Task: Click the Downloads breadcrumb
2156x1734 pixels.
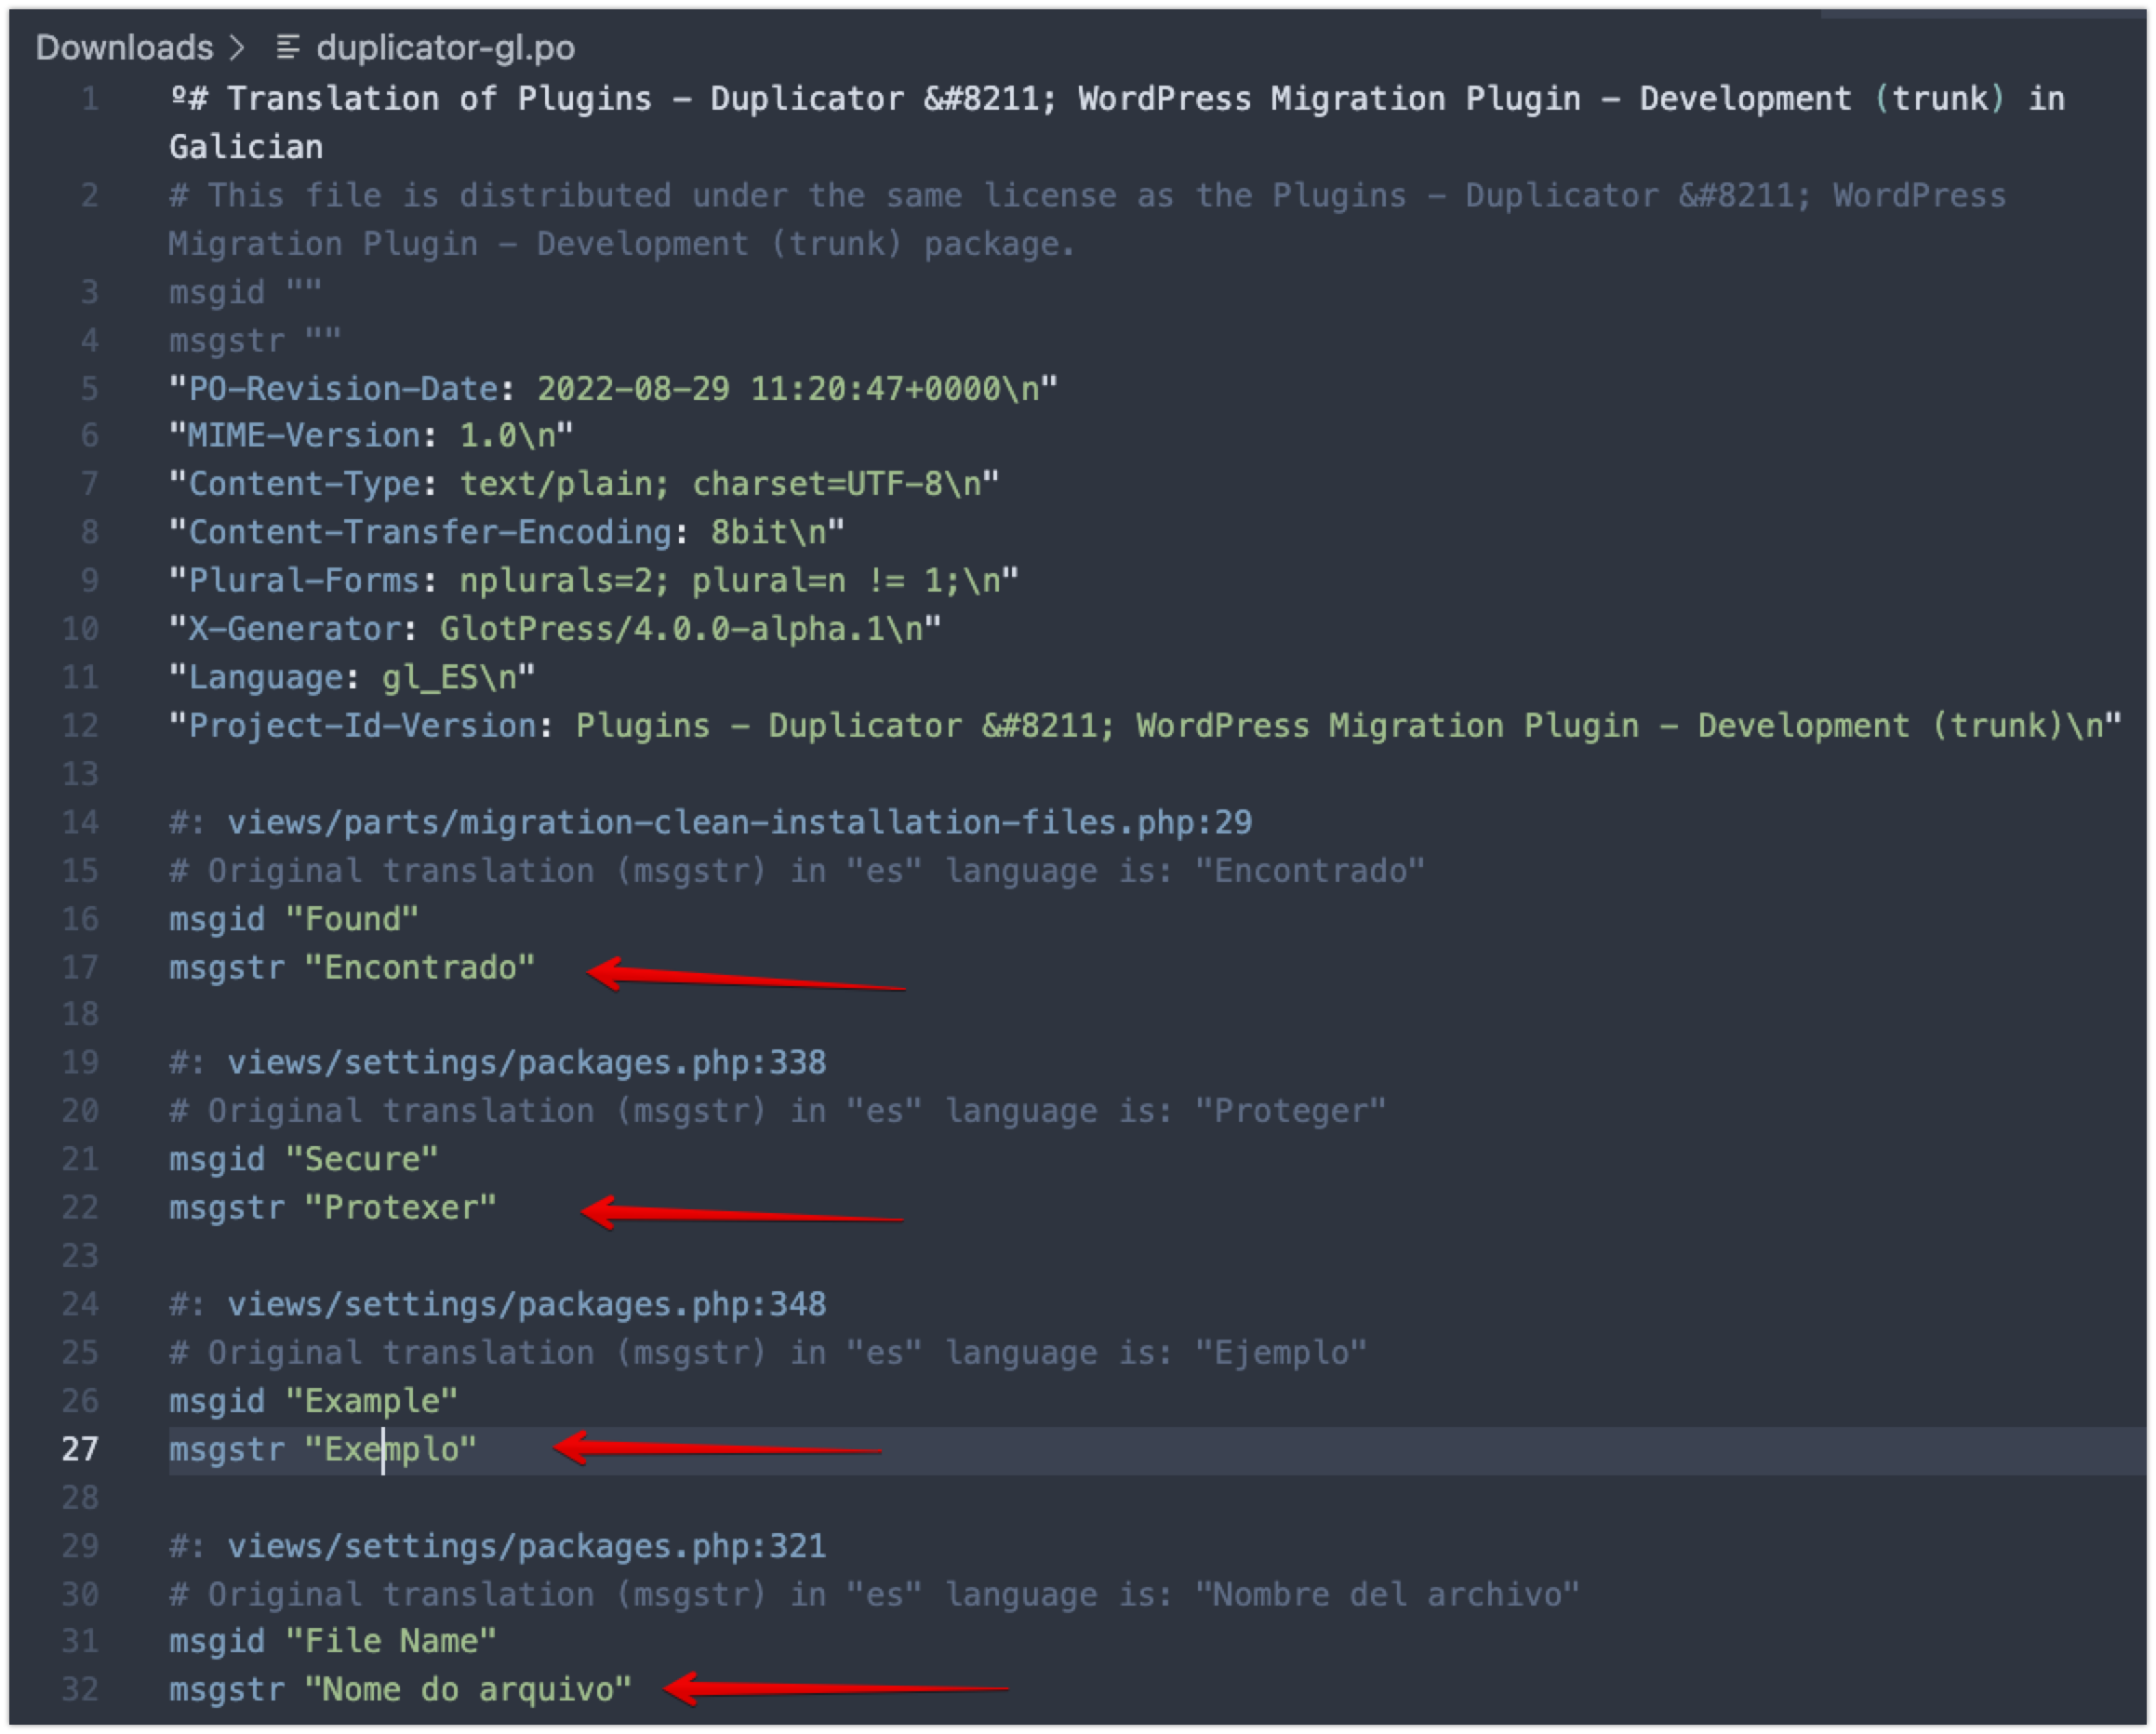Action: coord(124,47)
